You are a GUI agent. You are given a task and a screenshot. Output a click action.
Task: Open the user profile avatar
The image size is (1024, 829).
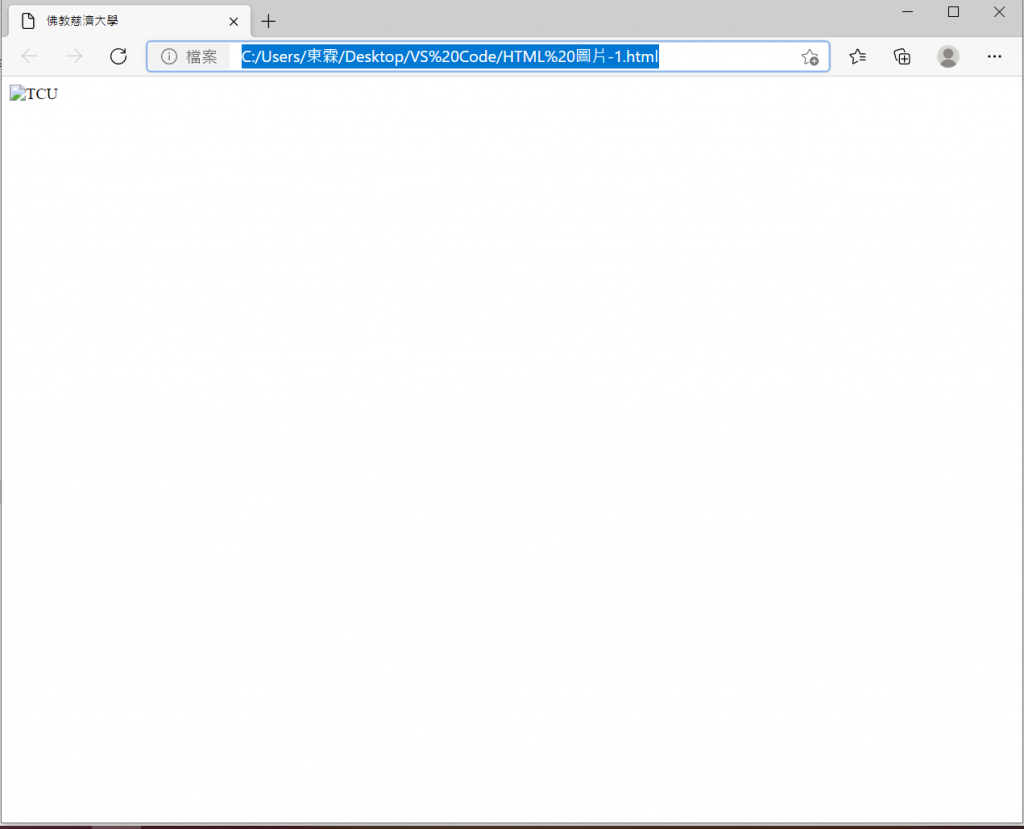(x=948, y=57)
